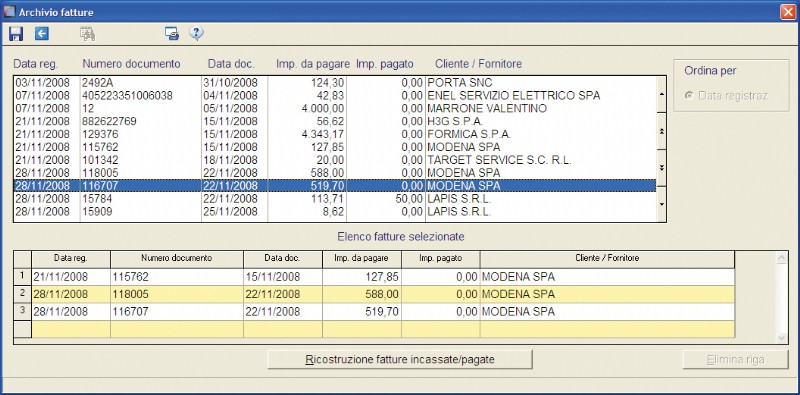Image resolution: width=800 pixels, height=395 pixels.
Task: Select the ENEL SERVIZIO ELETTRICO SPA invoice row
Action: tap(335, 95)
